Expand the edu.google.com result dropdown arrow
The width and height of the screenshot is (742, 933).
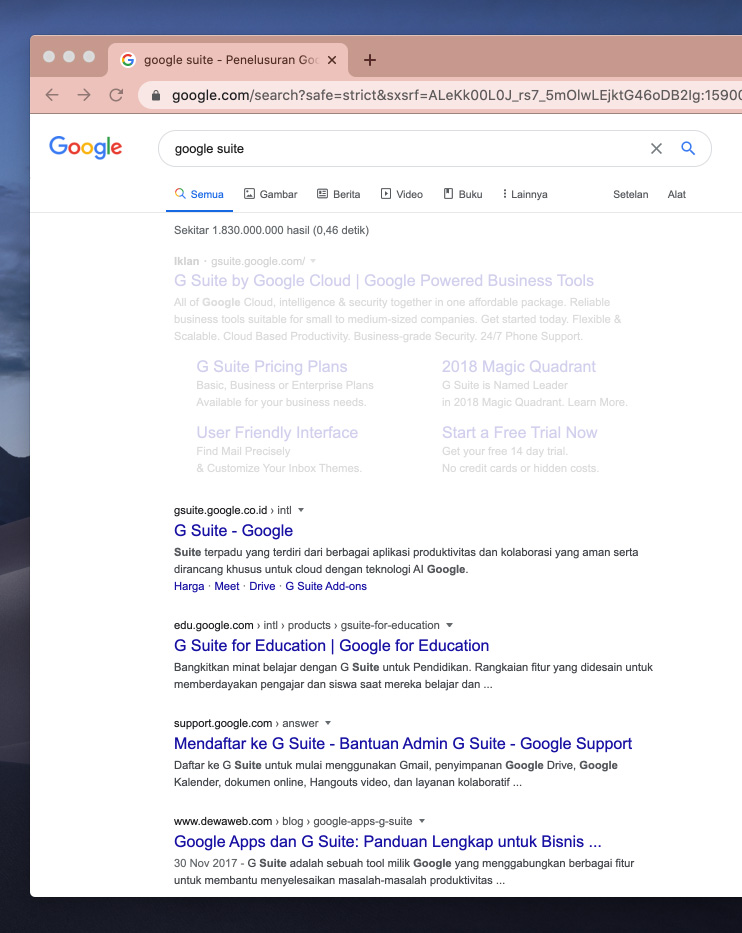pos(450,625)
